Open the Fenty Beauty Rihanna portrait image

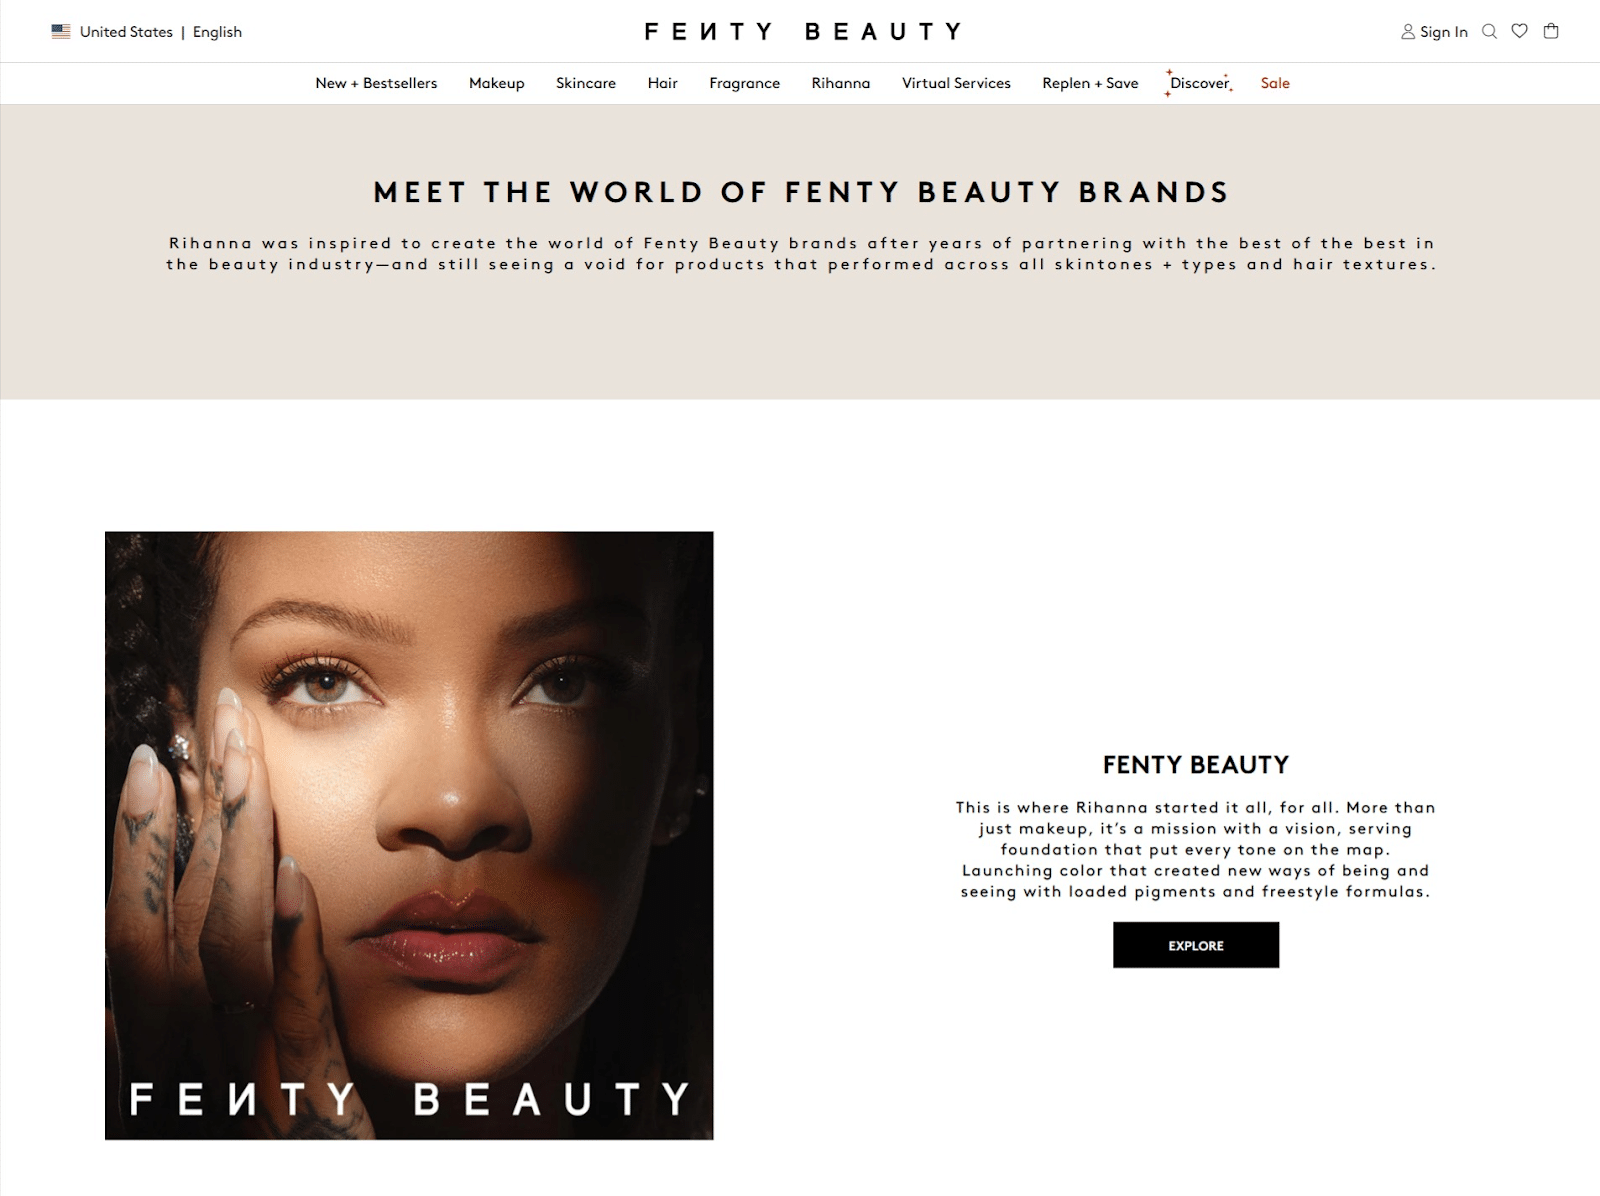click(x=409, y=835)
